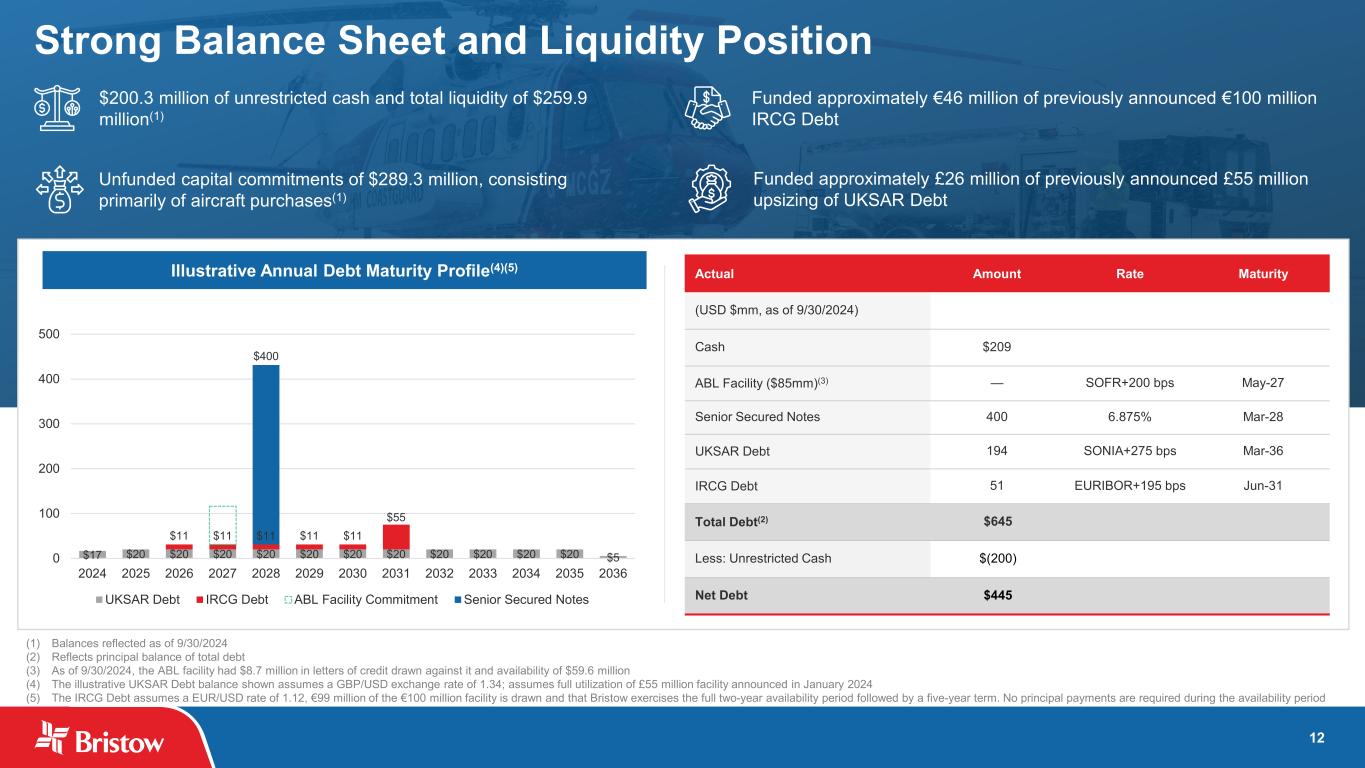Click the gear dollar hand icon
Viewport: 1365px width, 768px height.
711,188
